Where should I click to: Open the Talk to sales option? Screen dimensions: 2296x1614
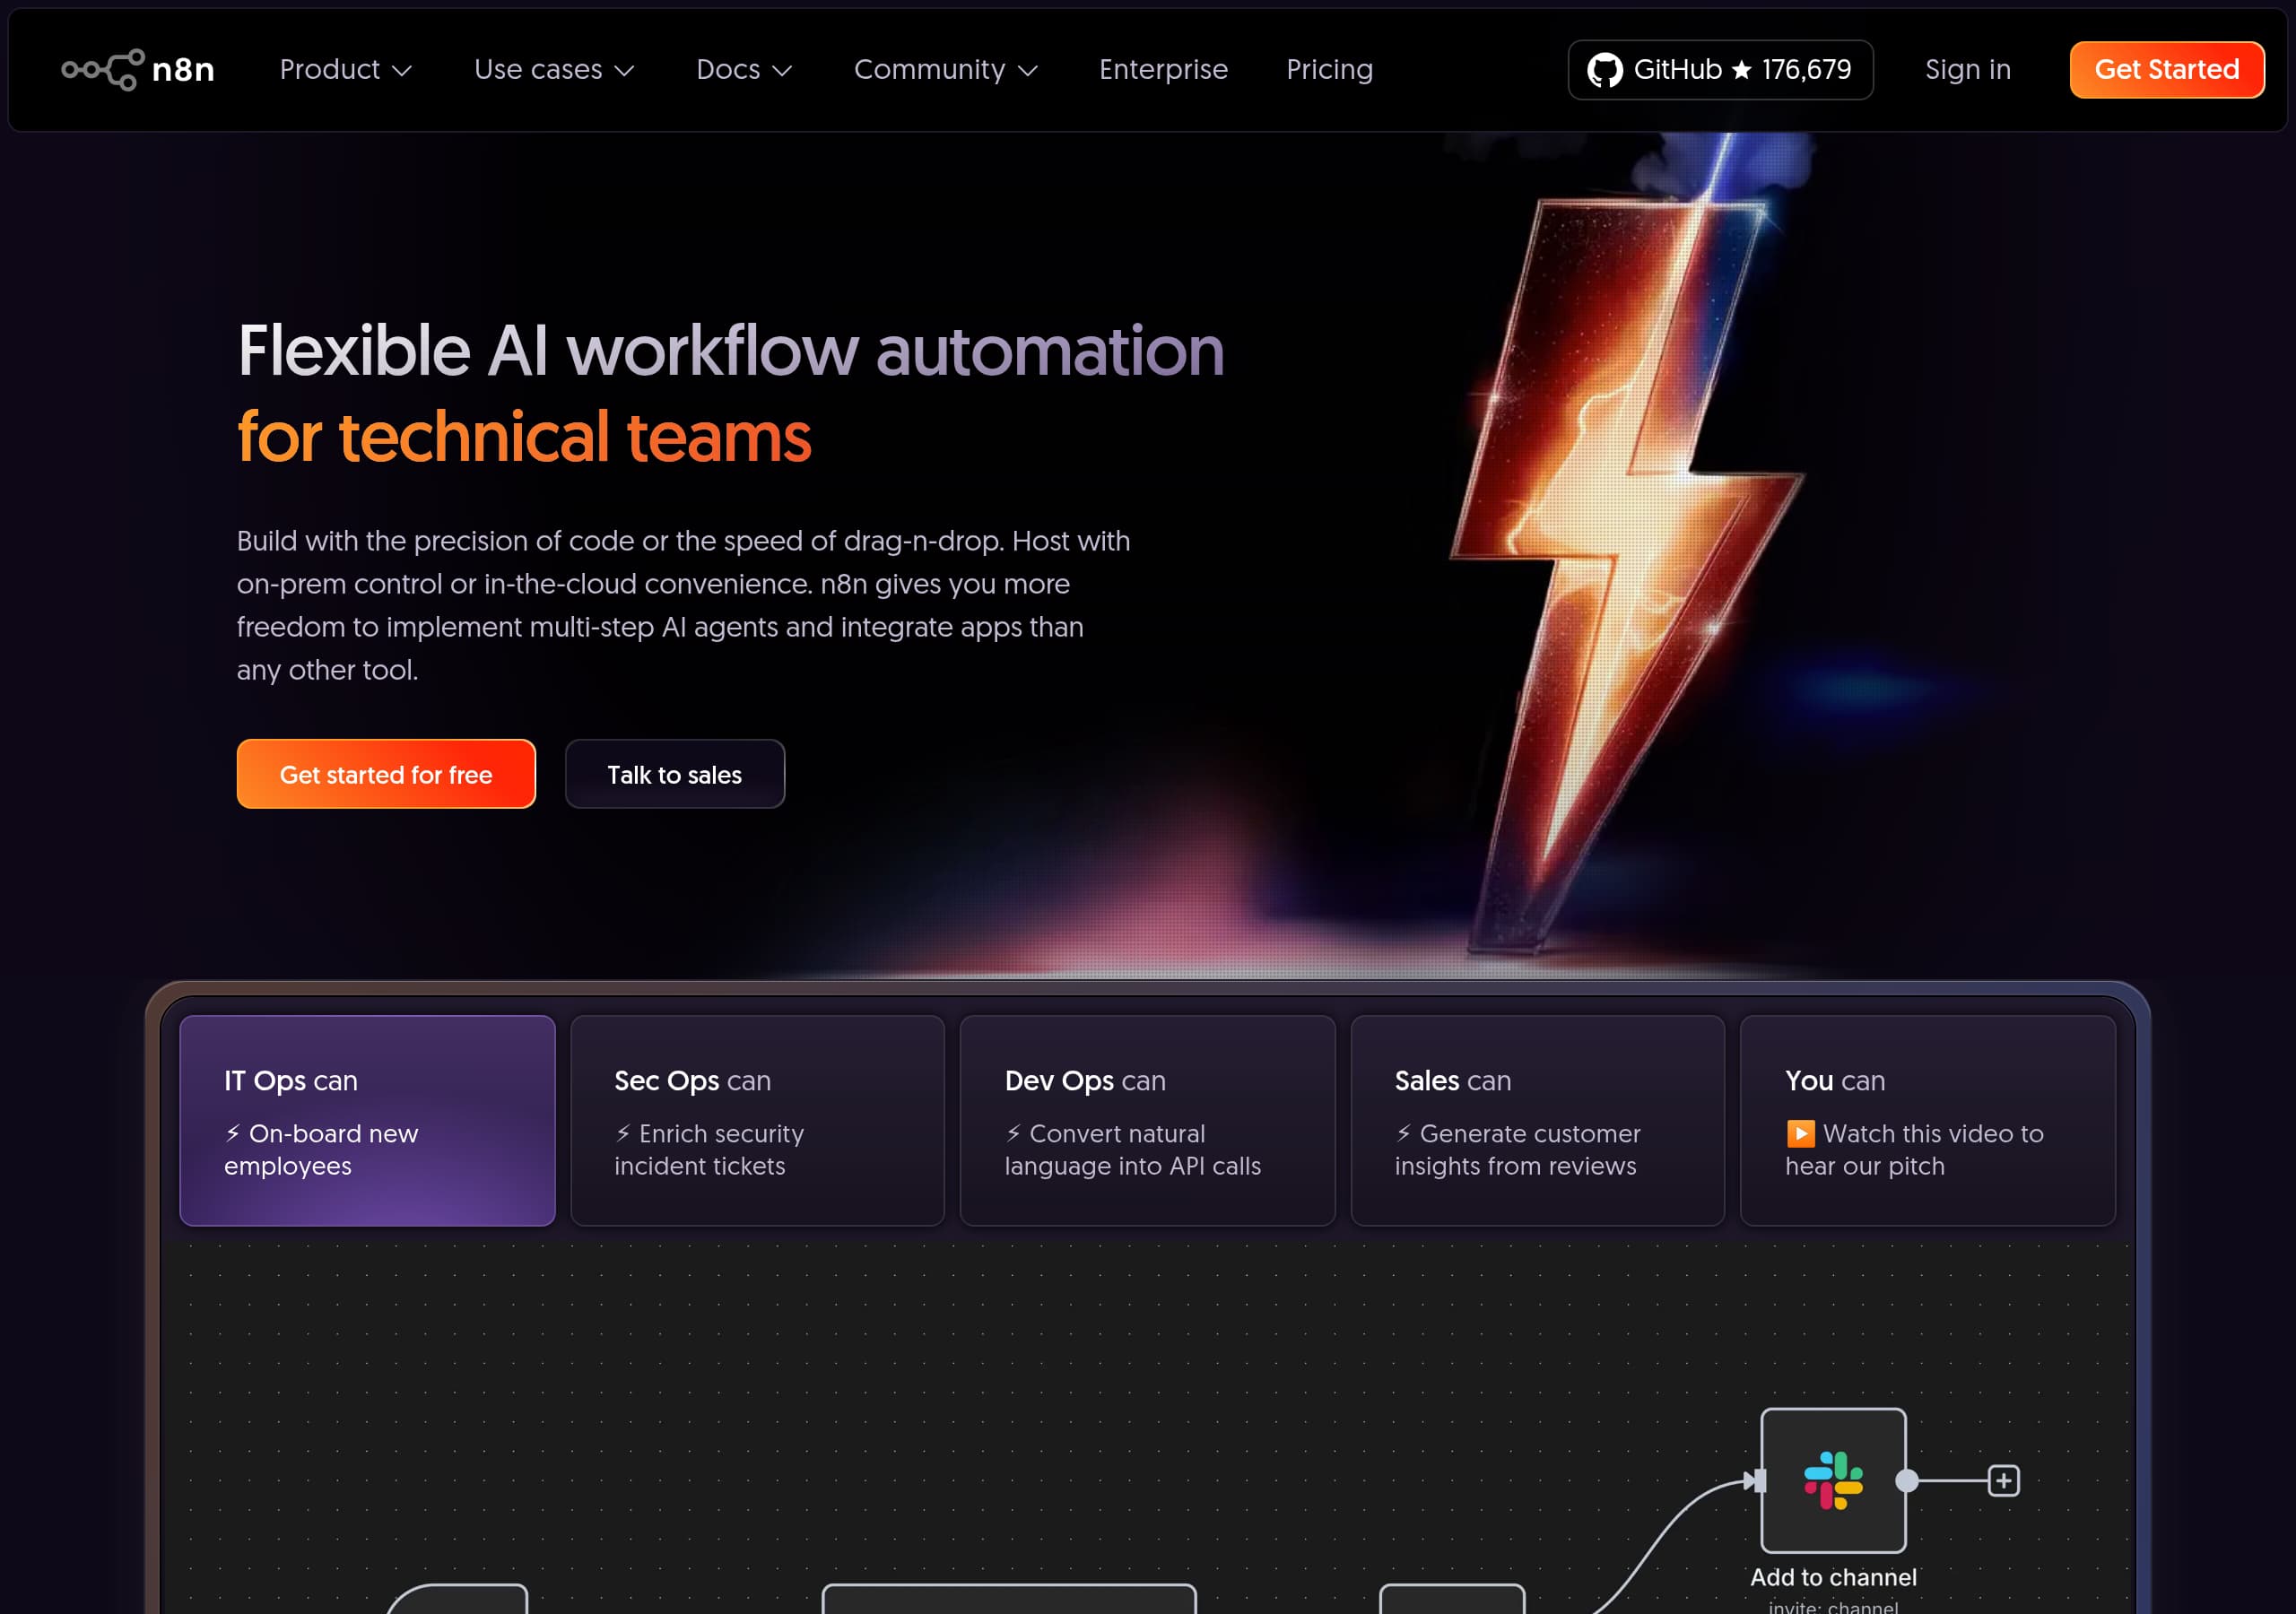(x=674, y=774)
